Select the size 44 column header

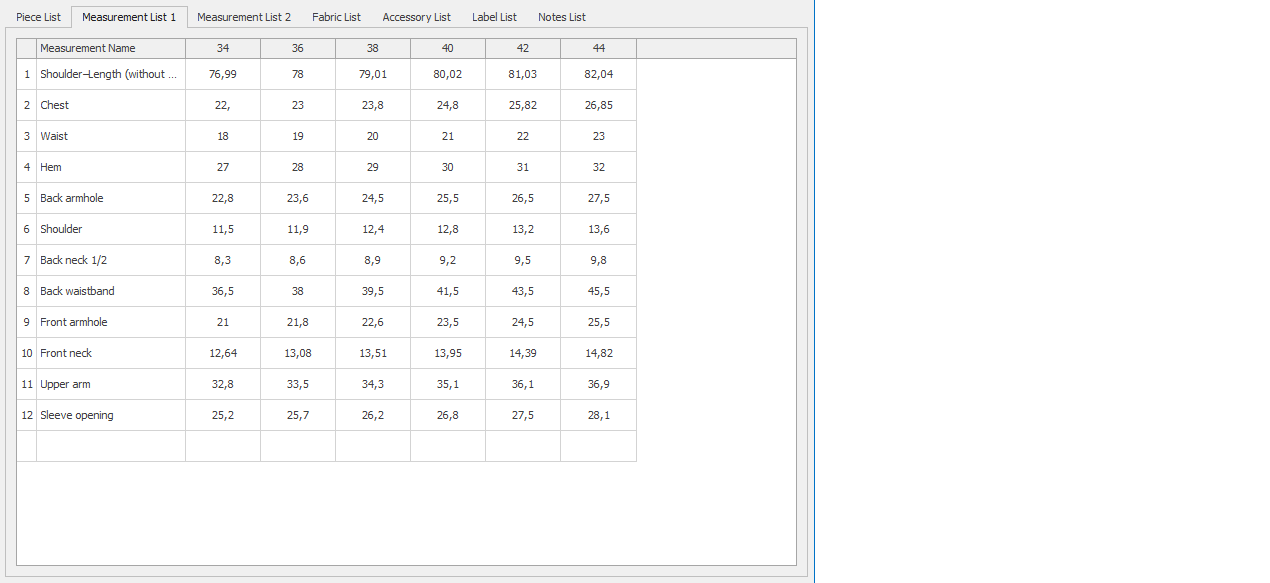(x=598, y=48)
